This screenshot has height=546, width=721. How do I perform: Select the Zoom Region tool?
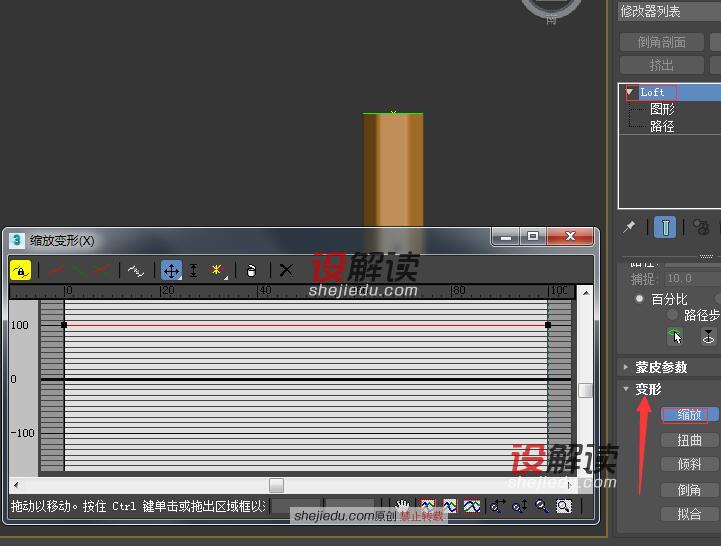click(564, 506)
